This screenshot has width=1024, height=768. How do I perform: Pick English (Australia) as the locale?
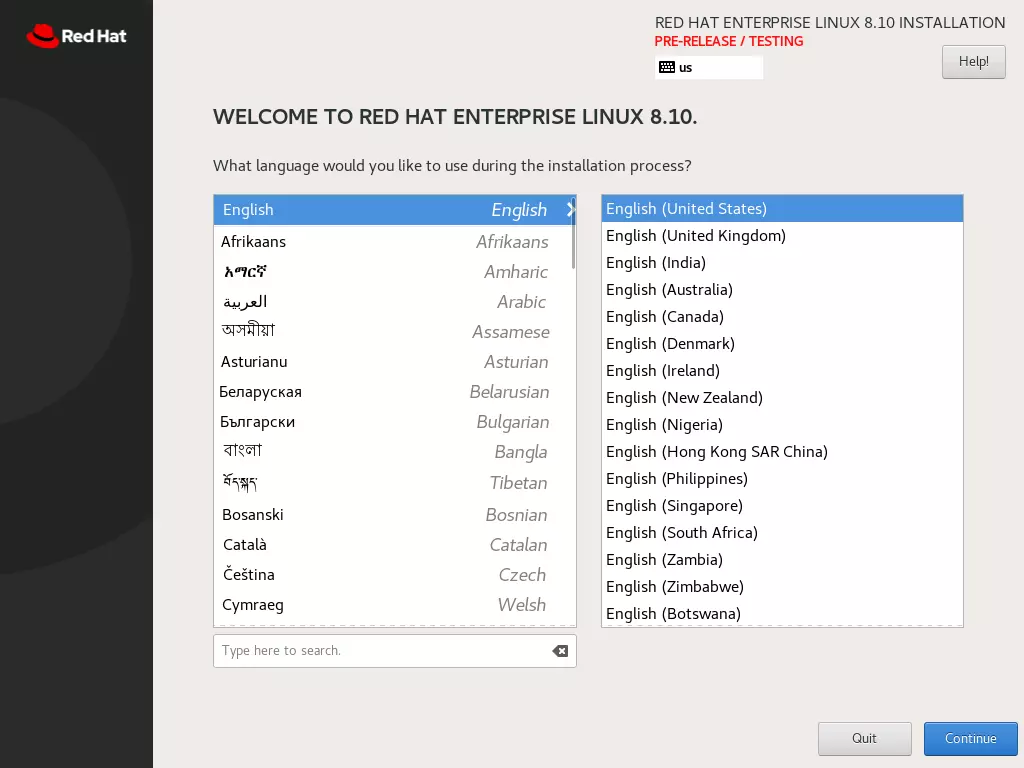click(x=669, y=289)
